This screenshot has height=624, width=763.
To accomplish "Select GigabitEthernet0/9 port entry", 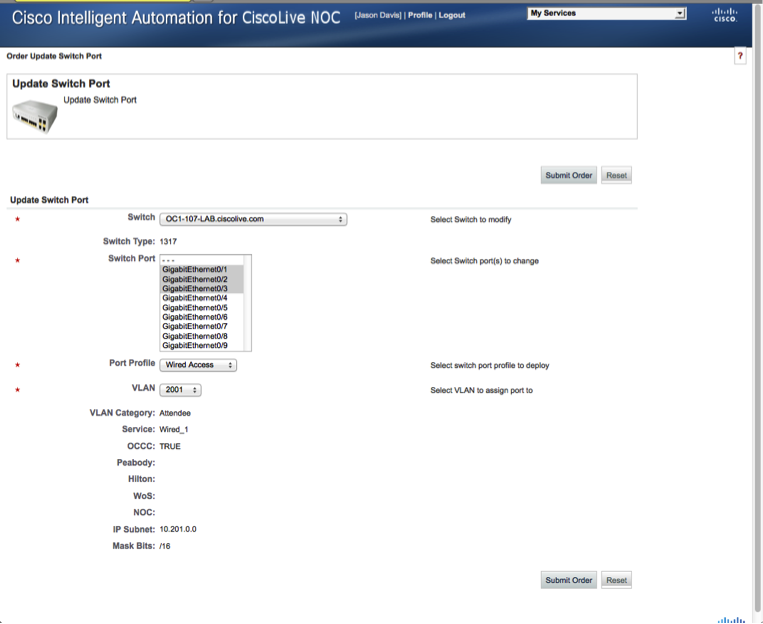I will click(195, 345).
